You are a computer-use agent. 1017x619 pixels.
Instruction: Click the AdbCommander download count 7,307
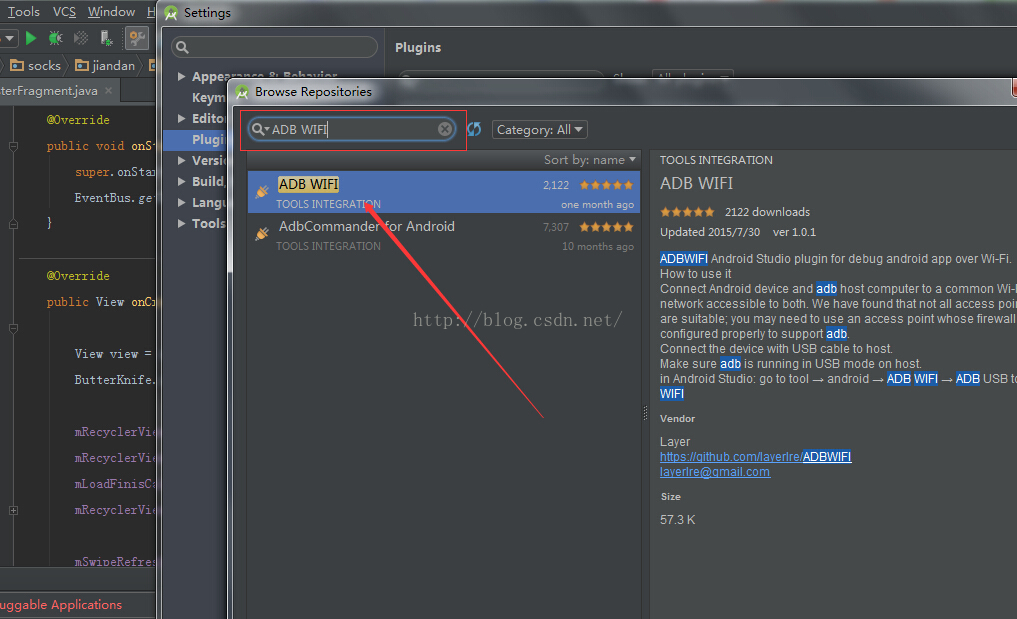coord(556,227)
